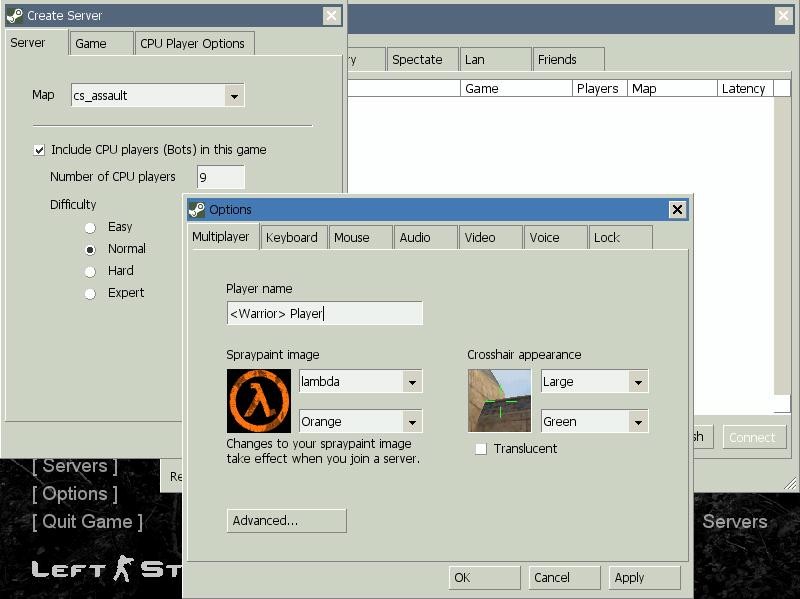The width and height of the screenshot is (800, 599).
Task: Switch to the Keyboard tab in Options
Action: [294, 237]
